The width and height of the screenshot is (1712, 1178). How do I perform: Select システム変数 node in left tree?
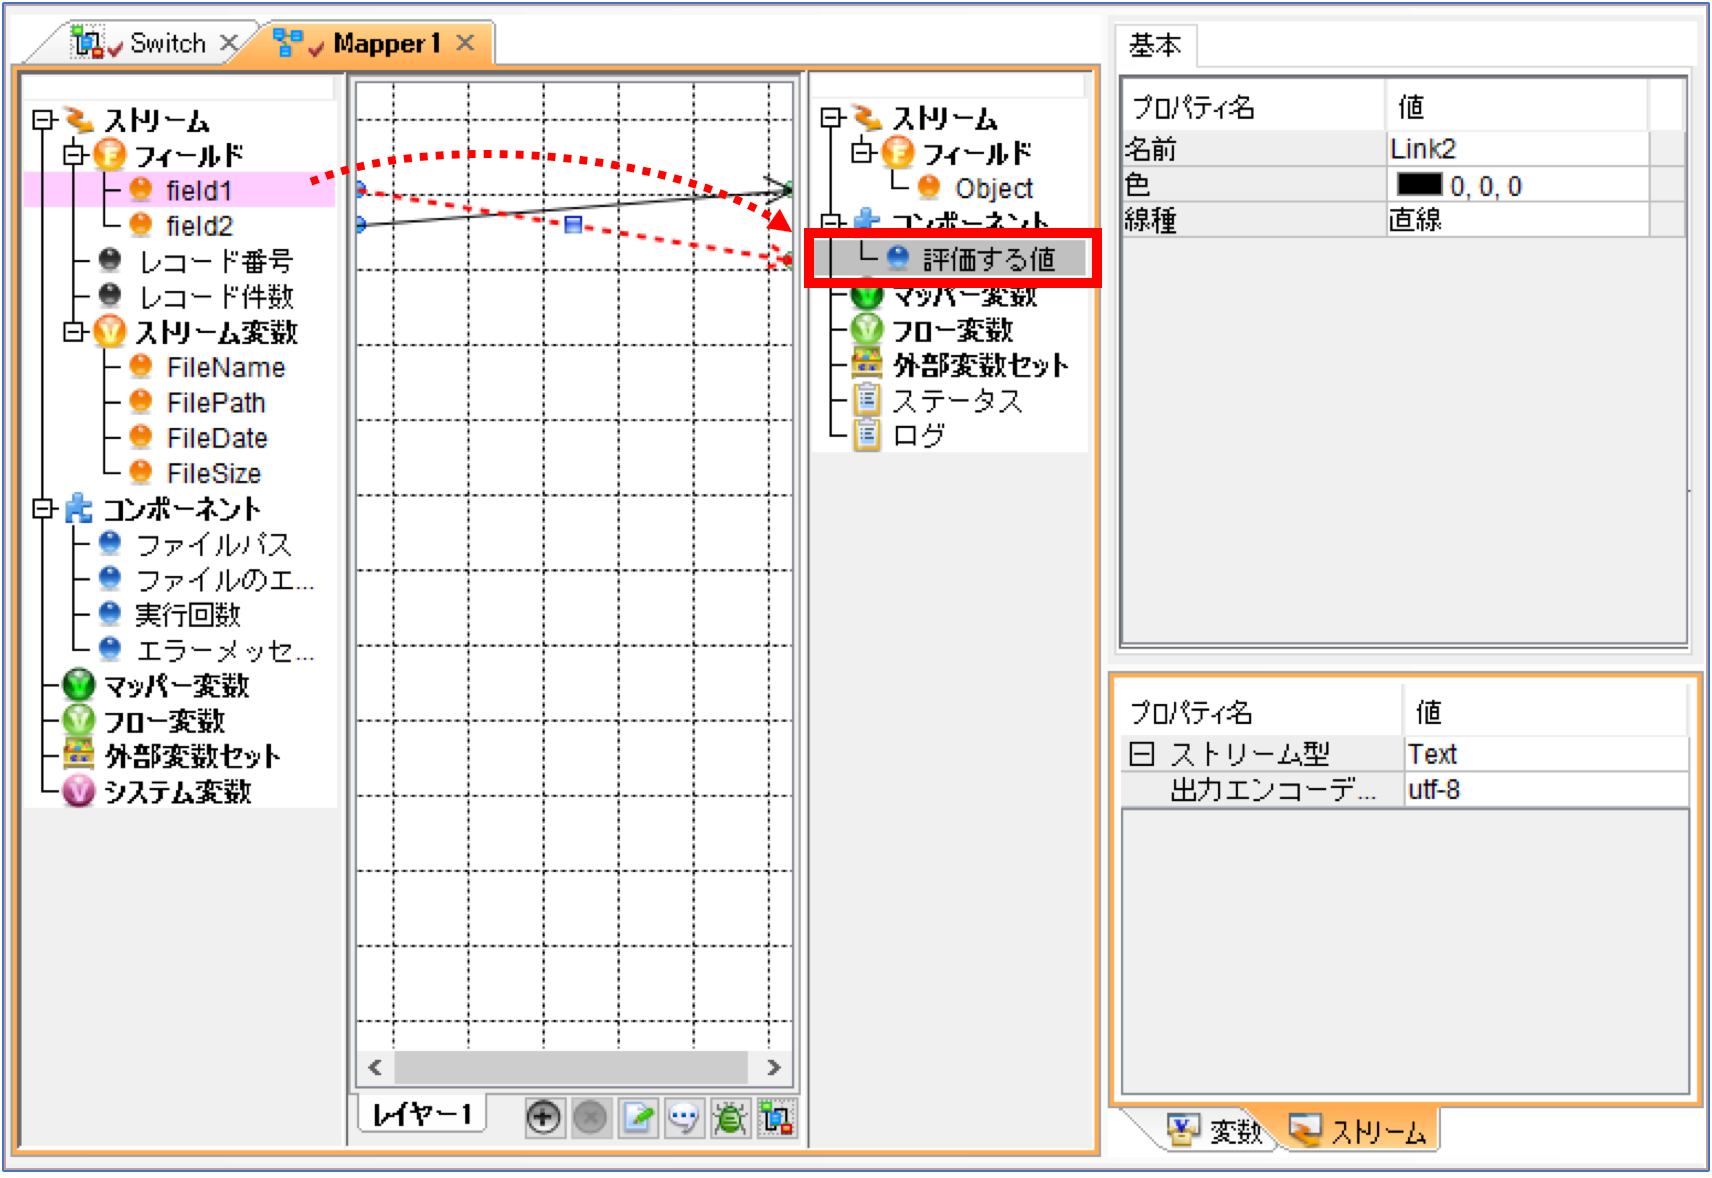coord(178,792)
